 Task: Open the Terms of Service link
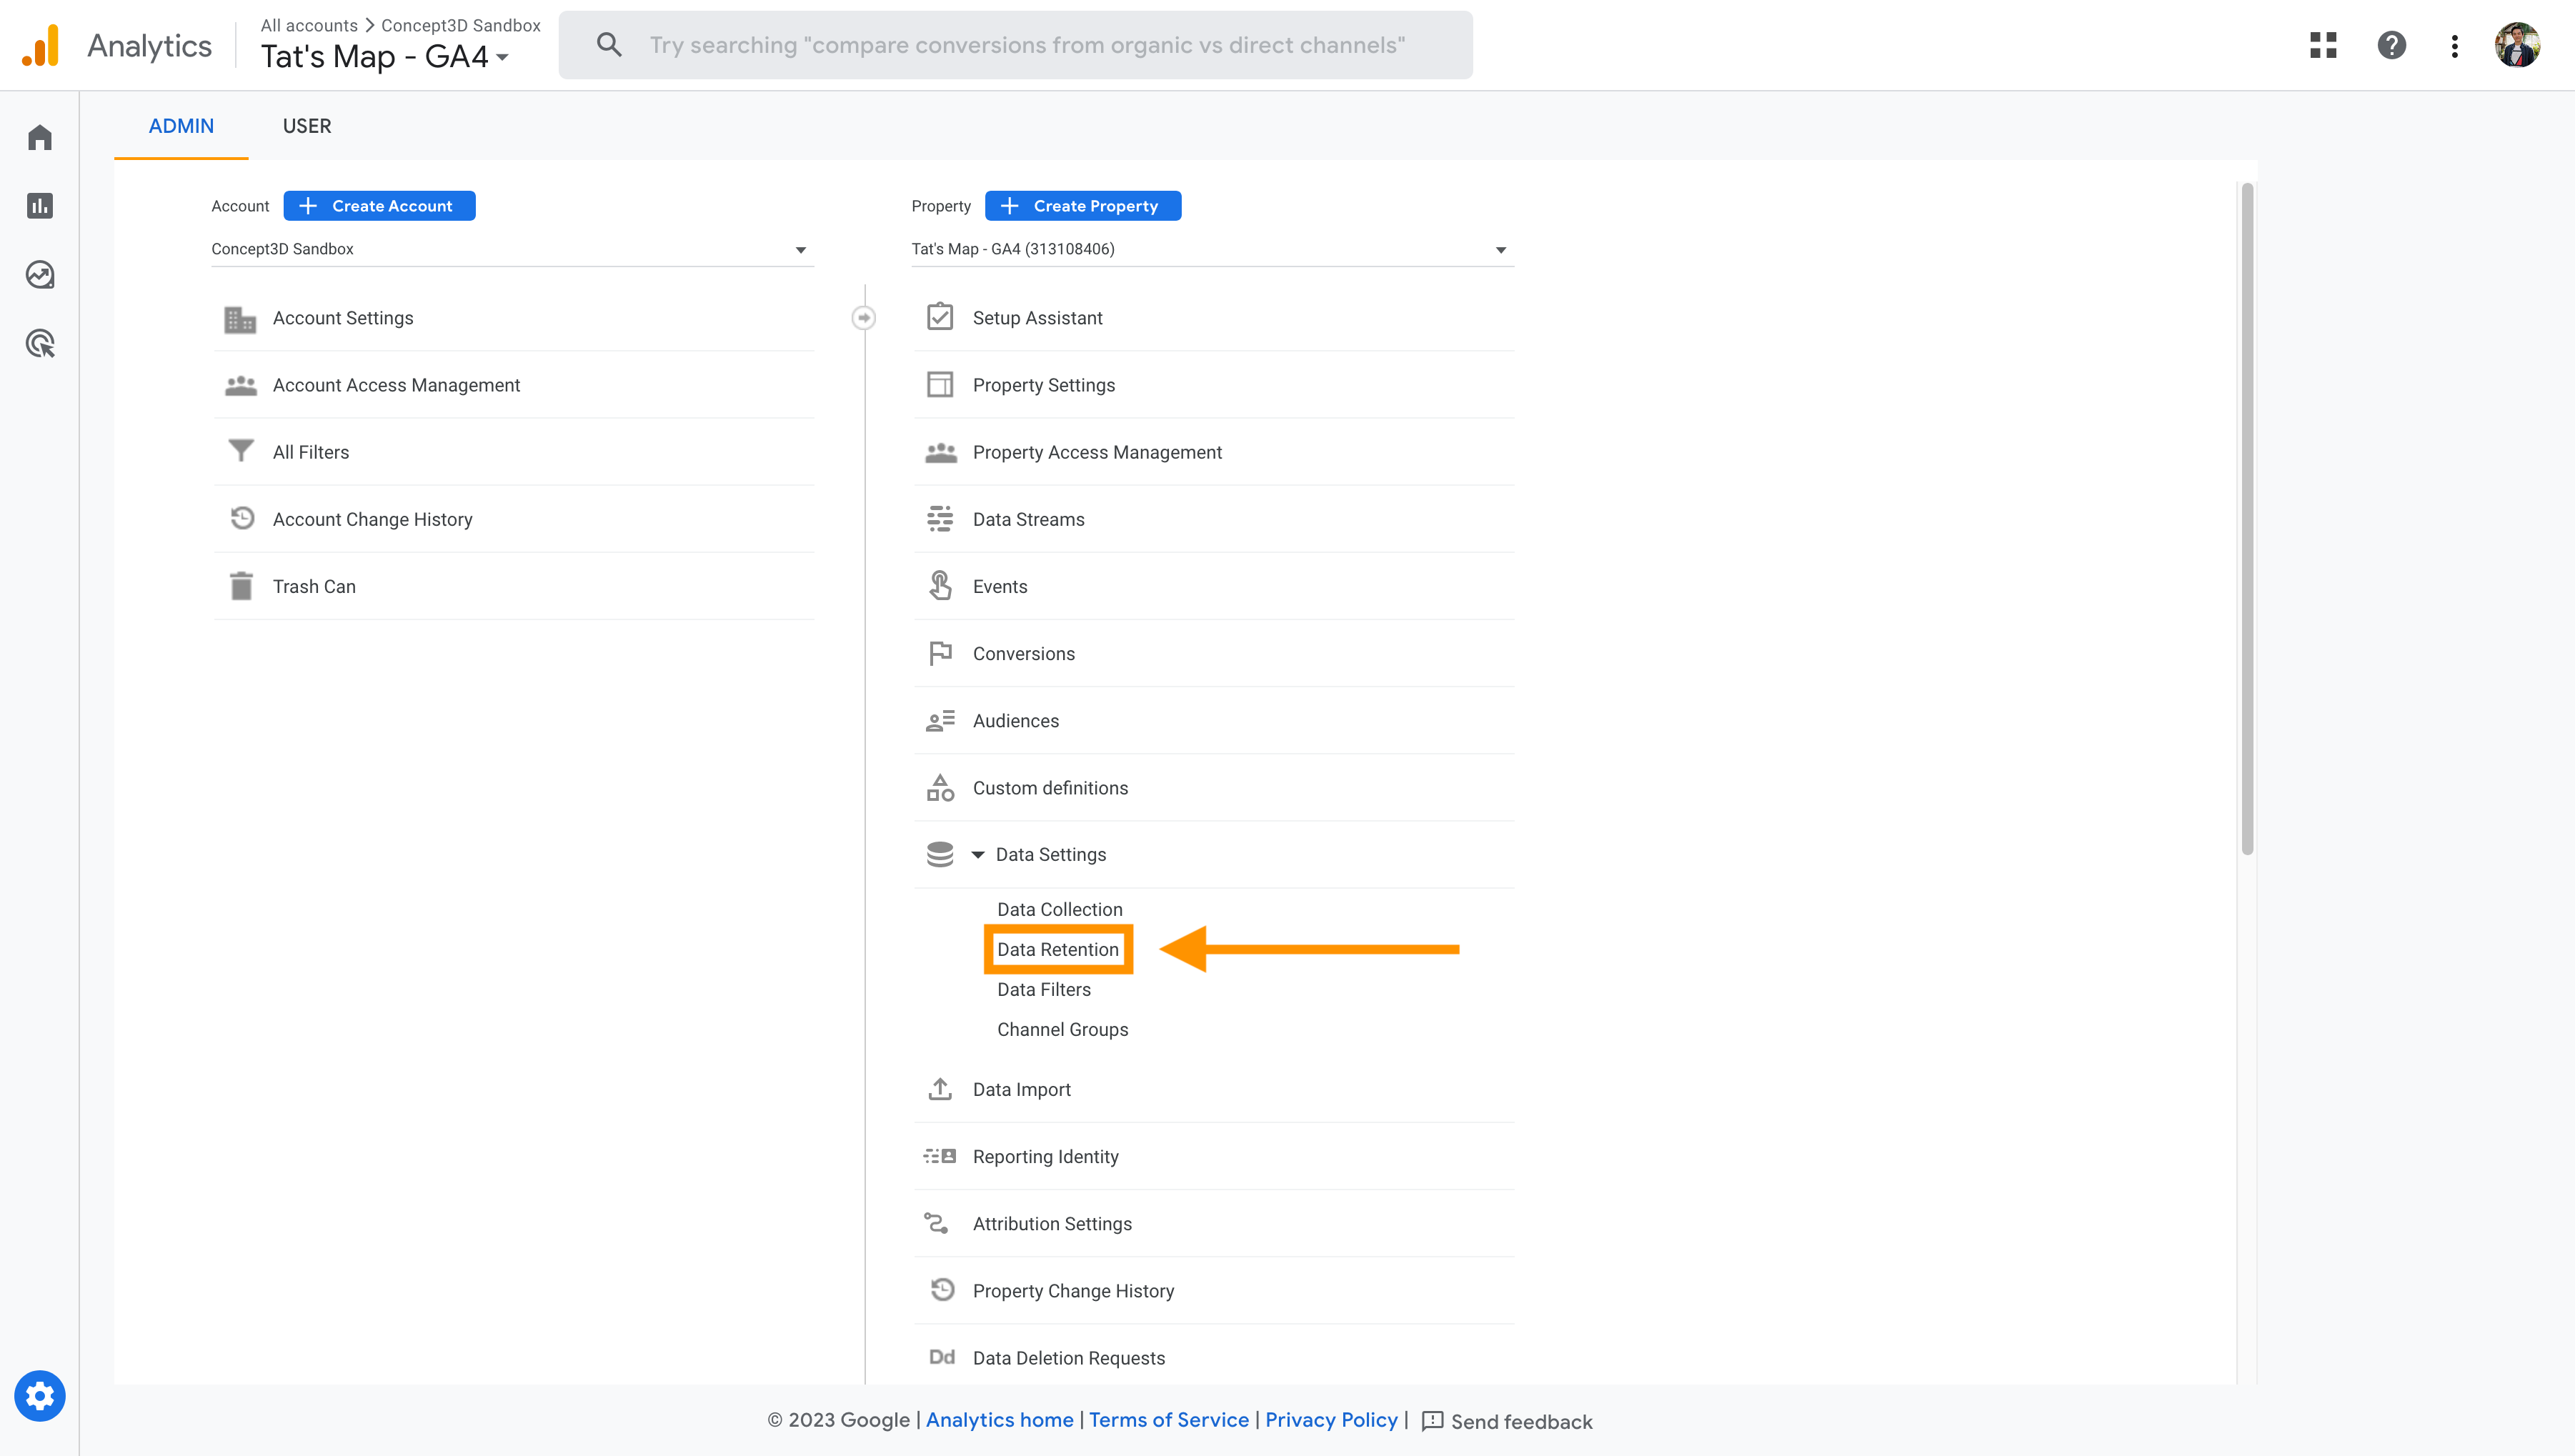click(1168, 1420)
